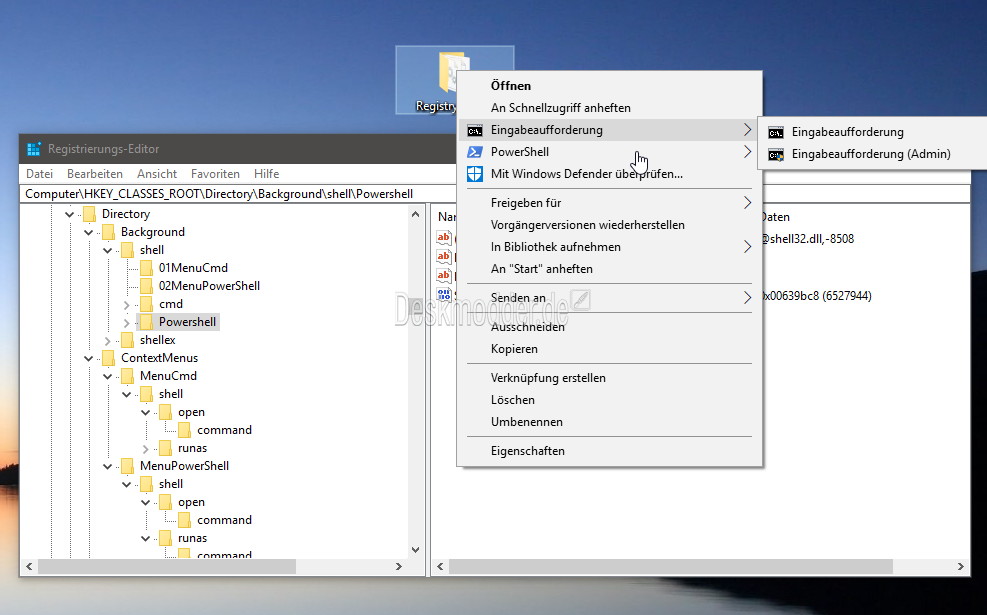The width and height of the screenshot is (987, 615).
Task: Click the Background folder icon in tree
Action: pyautogui.click(x=108, y=232)
